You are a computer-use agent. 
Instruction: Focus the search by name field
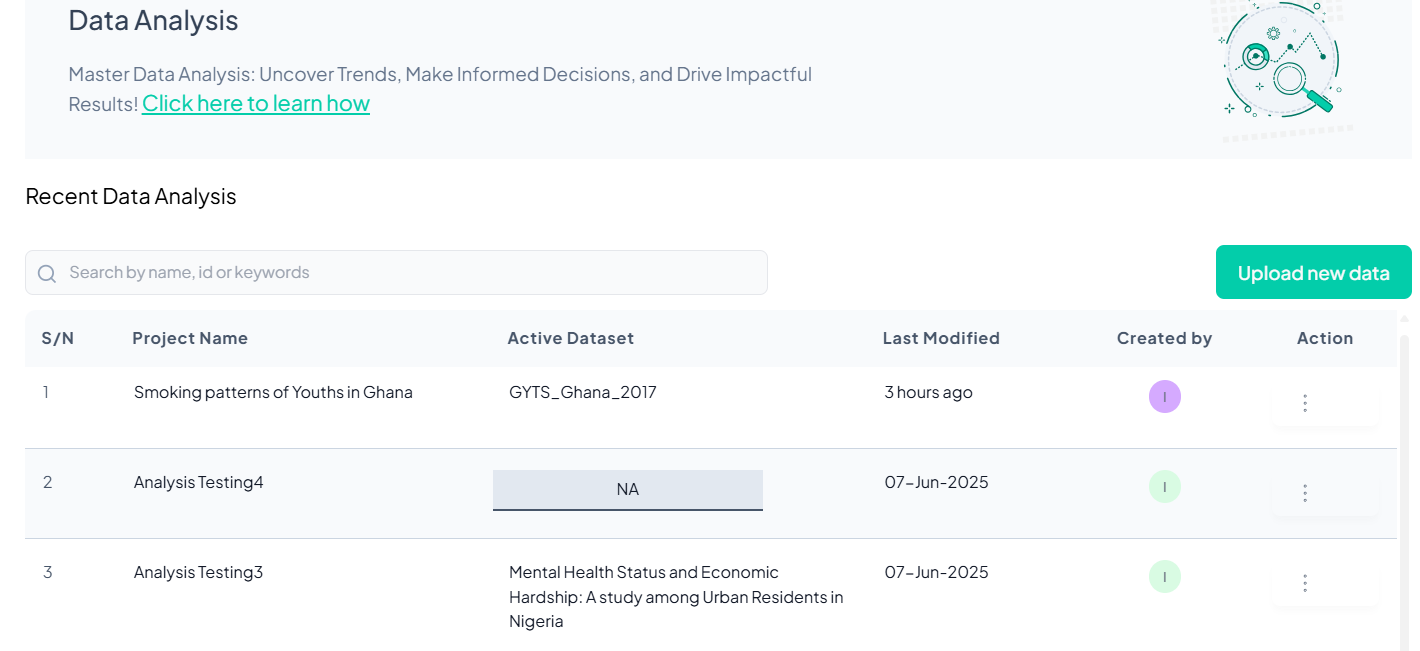pyautogui.click(x=410, y=273)
